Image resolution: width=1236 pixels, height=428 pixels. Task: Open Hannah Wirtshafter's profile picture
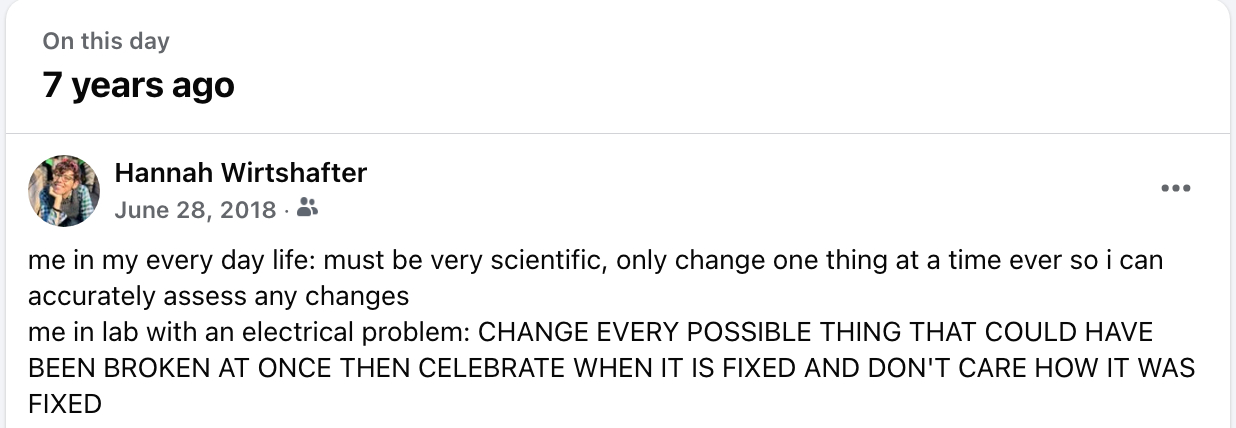point(64,191)
